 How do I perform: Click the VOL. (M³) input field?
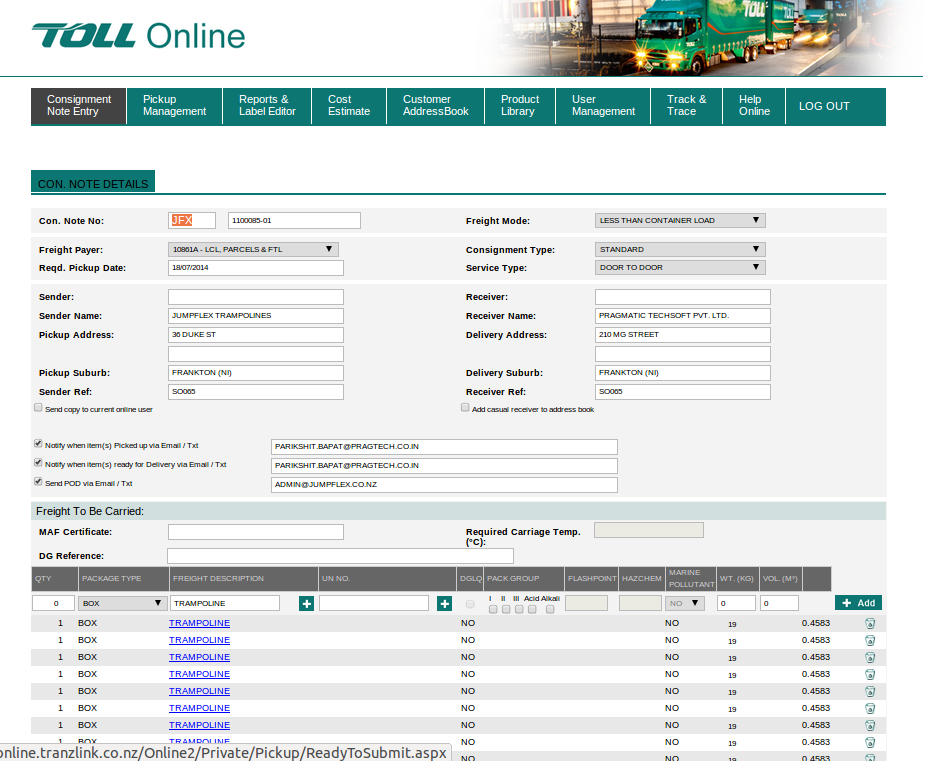779,603
